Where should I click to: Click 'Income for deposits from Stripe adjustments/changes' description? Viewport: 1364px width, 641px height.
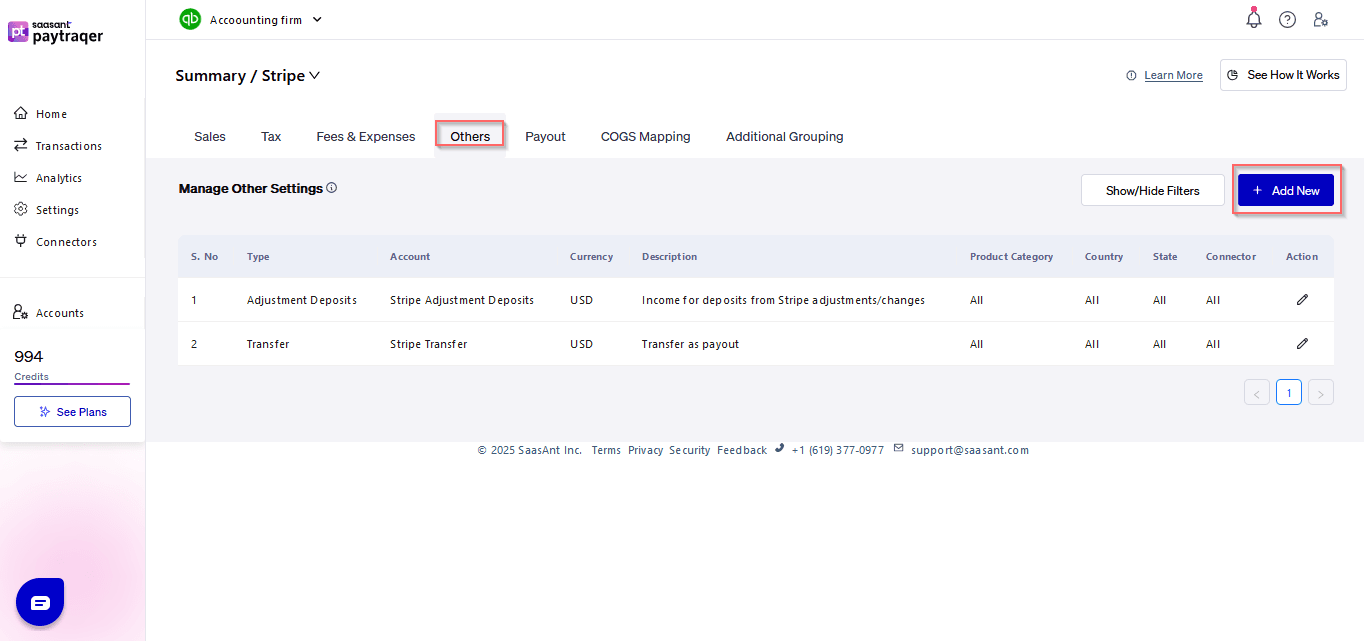pos(783,300)
